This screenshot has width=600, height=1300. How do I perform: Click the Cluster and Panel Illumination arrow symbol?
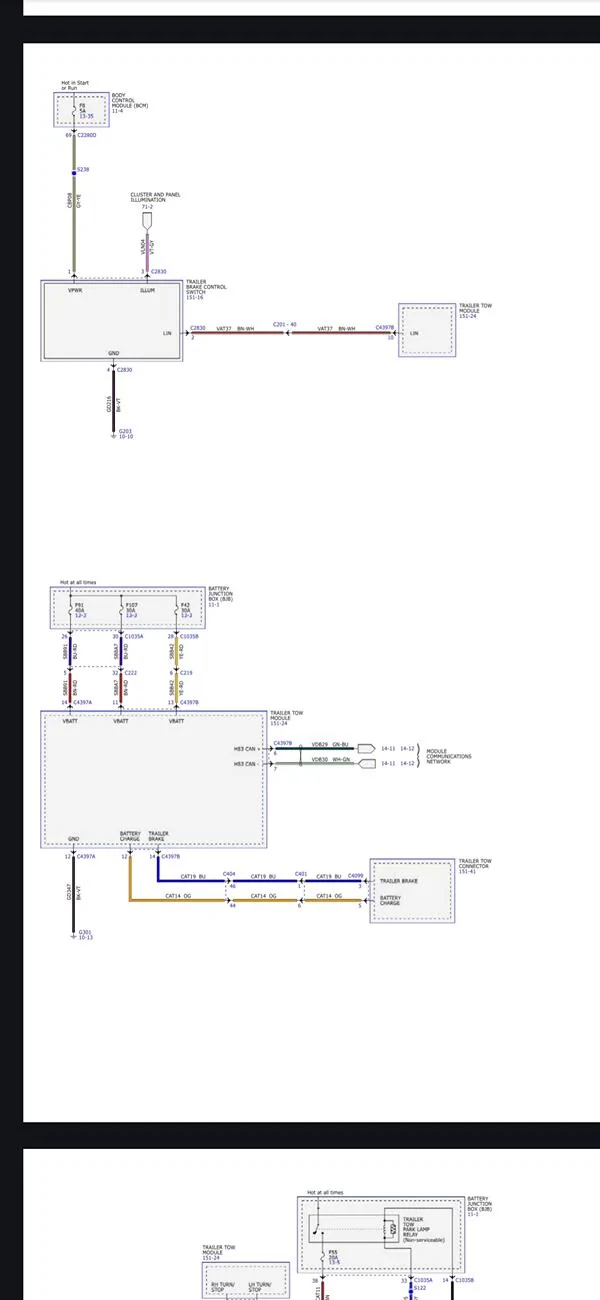click(147, 221)
